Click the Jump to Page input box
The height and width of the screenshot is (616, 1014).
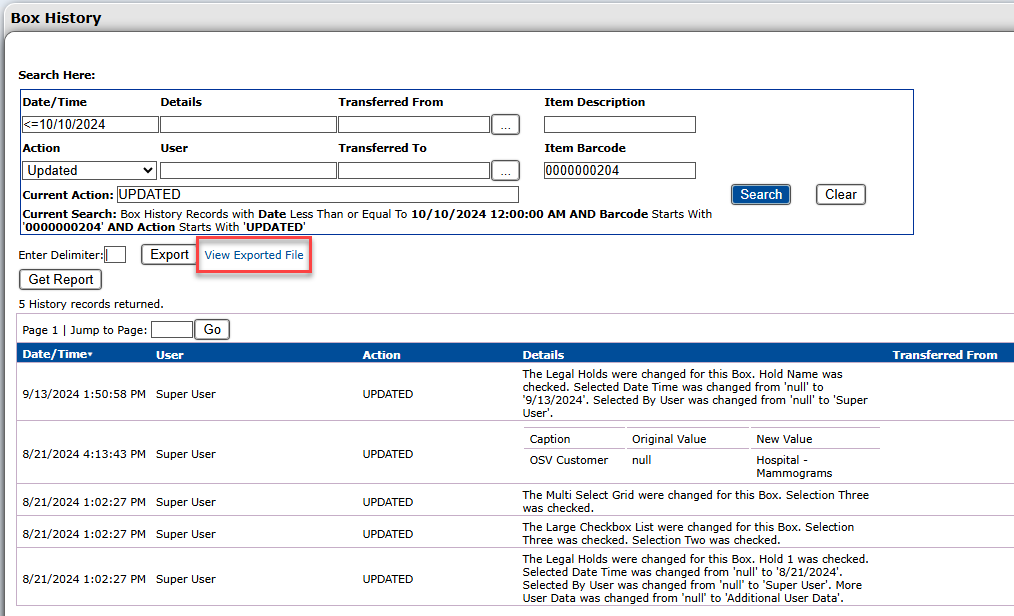click(171, 330)
